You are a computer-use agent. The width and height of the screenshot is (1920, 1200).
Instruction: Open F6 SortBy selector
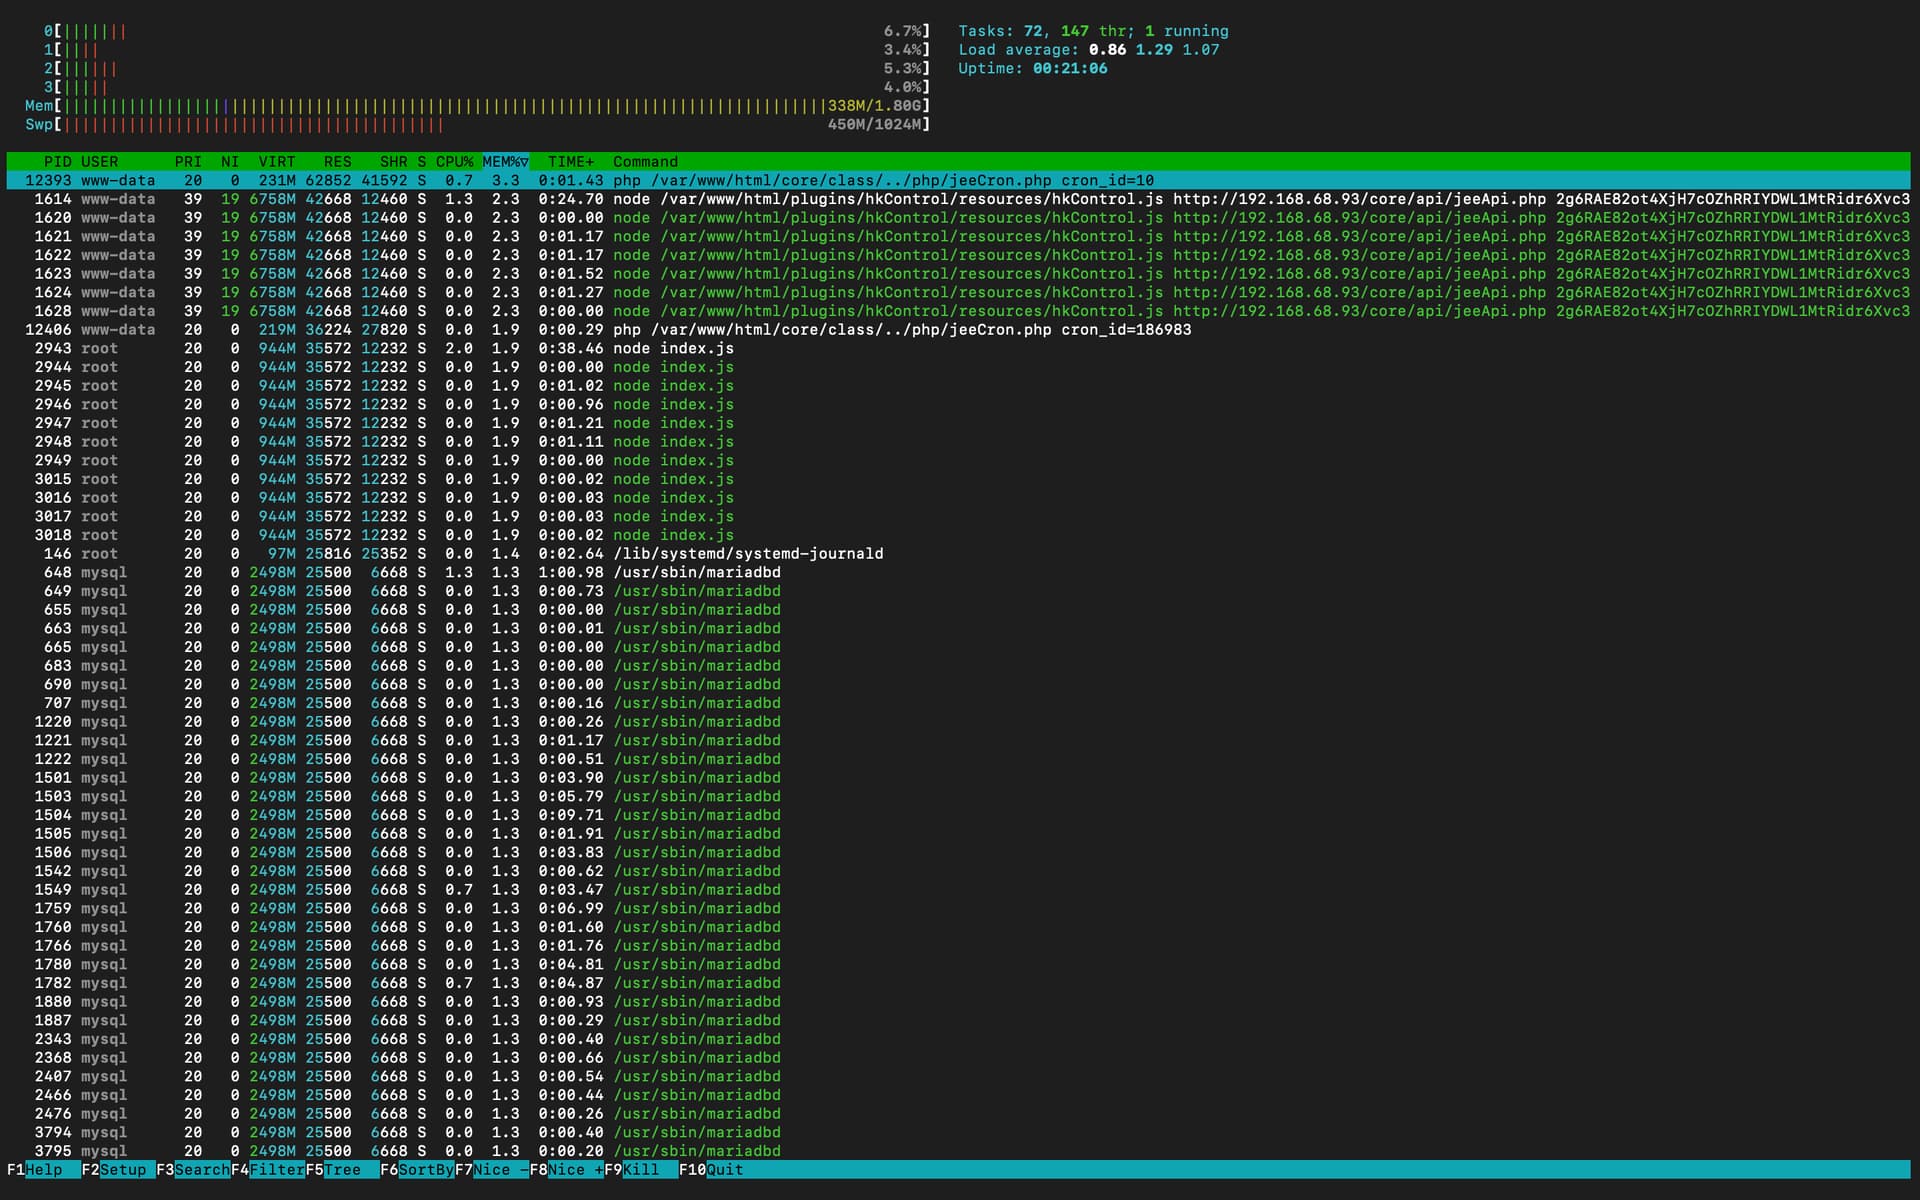pyautogui.click(x=424, y=1170)
